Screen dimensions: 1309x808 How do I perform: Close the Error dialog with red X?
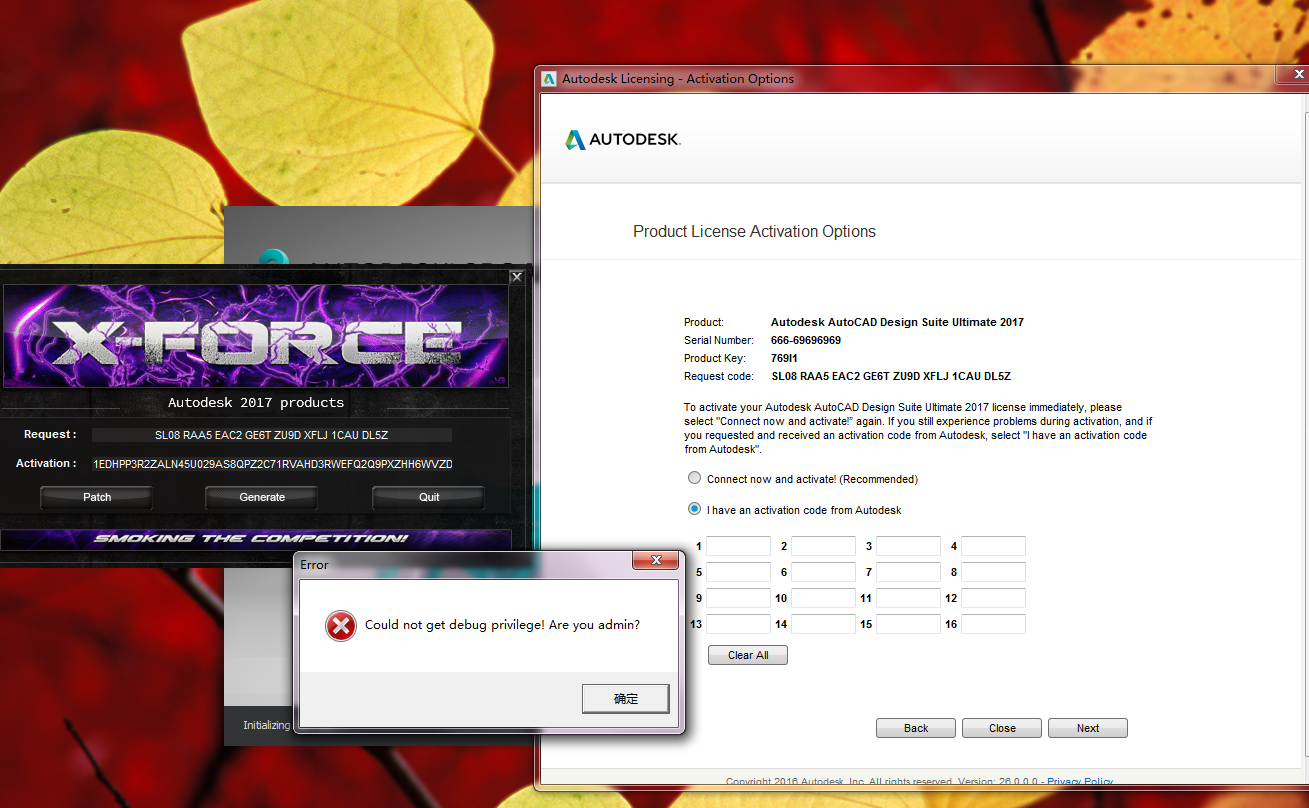[x=655, y=561]
